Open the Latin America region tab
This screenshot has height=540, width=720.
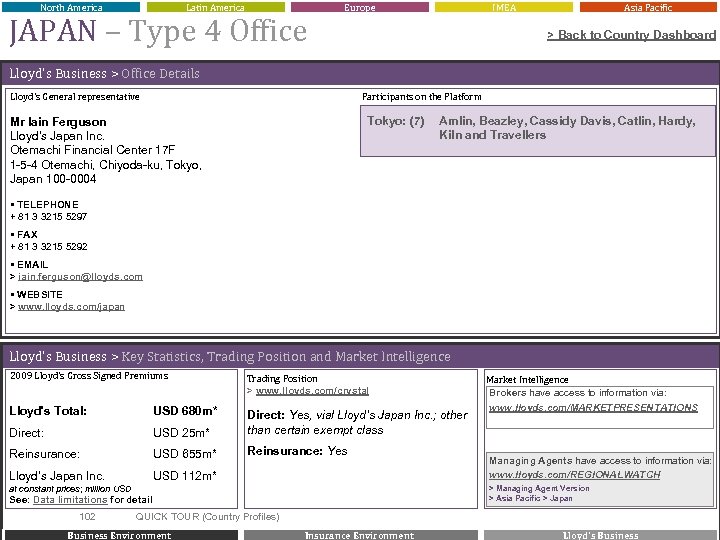[x=215, y=7]
